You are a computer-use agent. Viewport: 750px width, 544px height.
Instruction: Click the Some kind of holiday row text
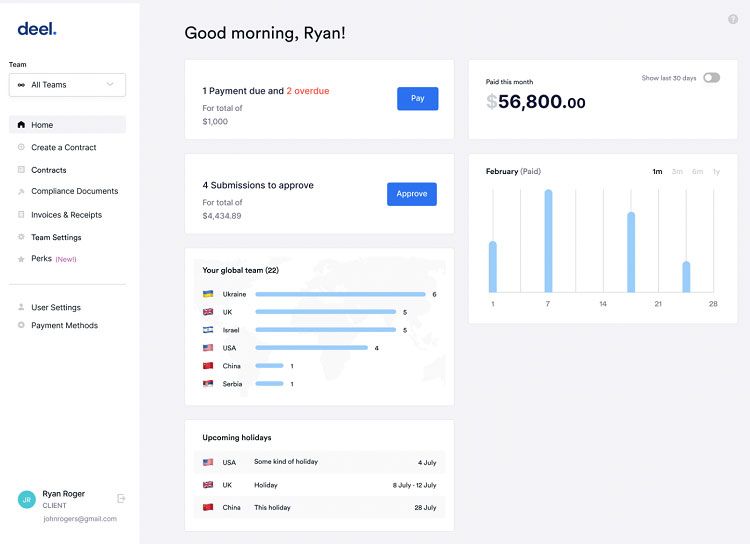(286, 462)
